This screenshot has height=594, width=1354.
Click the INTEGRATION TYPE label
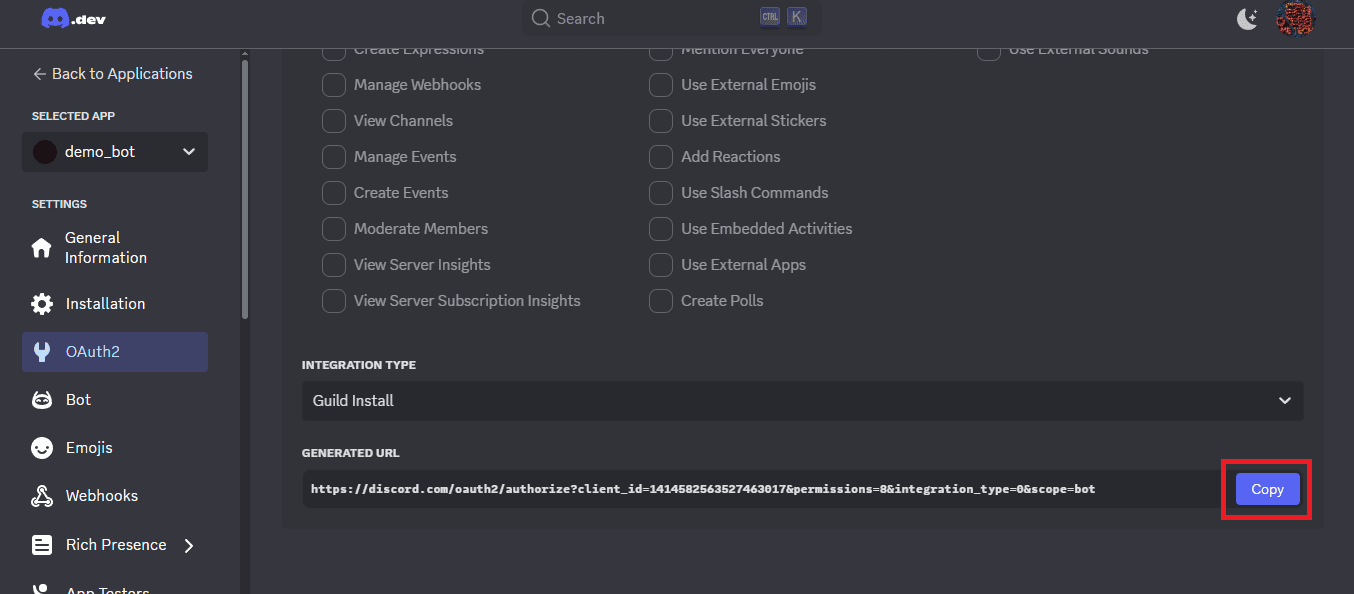tap(359, 365)
